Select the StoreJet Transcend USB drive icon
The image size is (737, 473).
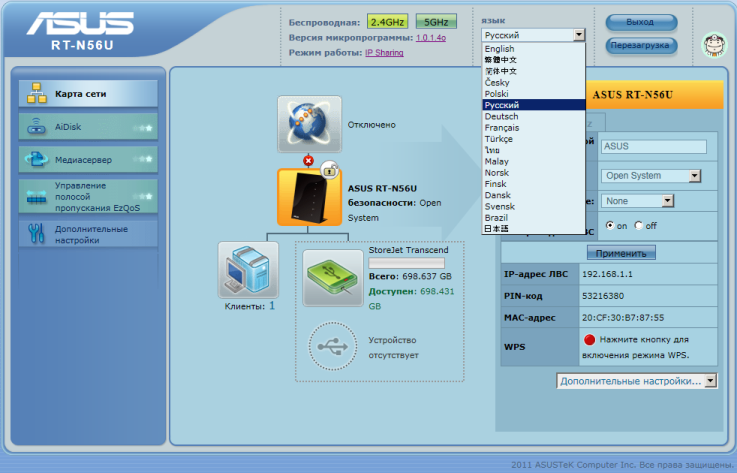[x=333, y=278]
